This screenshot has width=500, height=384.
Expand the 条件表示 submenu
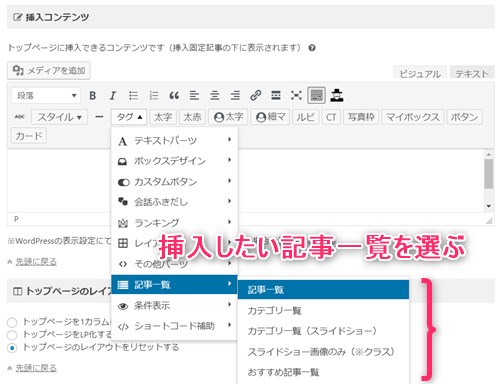pyautogui.click(x=174, y=305)
